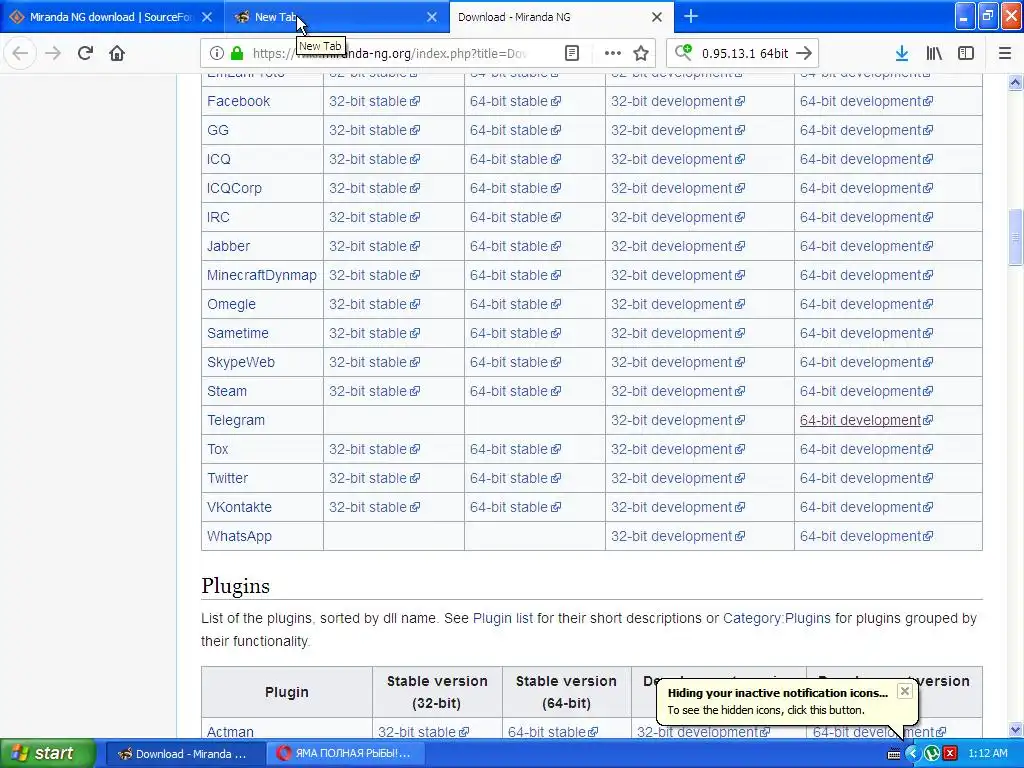Viewport: 1024px width, 768px height.
Task: Select Download - Miranda NG tab
Action: pyautogui.click(x=562, y=17)
